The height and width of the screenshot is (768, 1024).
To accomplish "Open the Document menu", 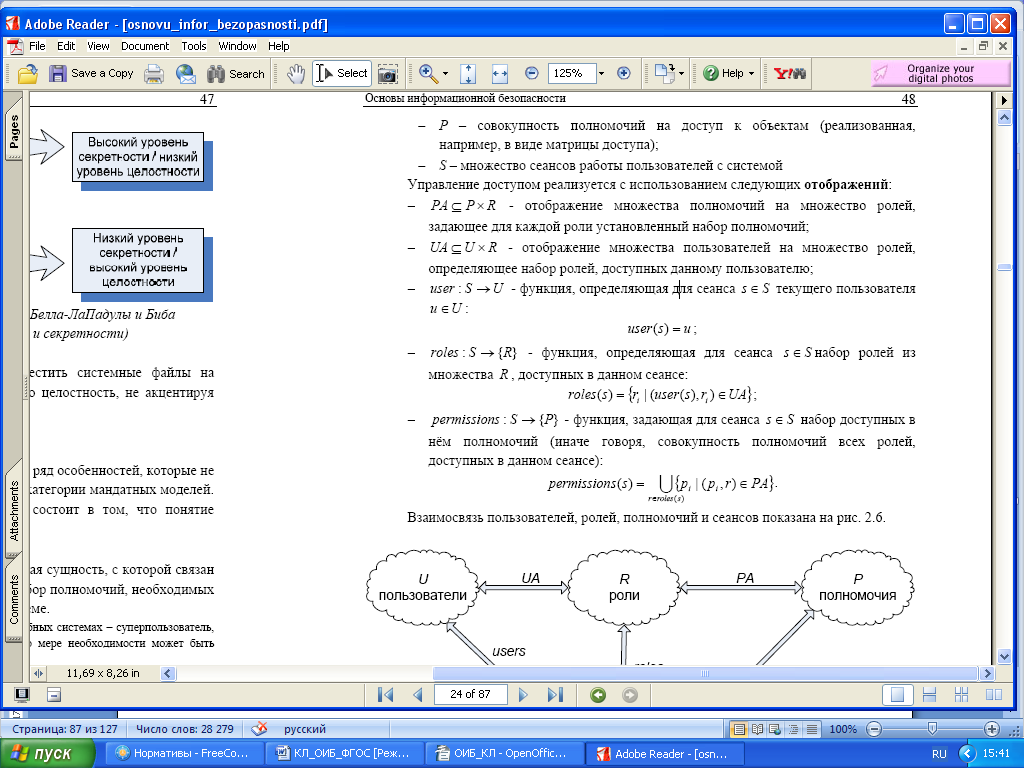I will pyautogui.click(x=145, y=46).
